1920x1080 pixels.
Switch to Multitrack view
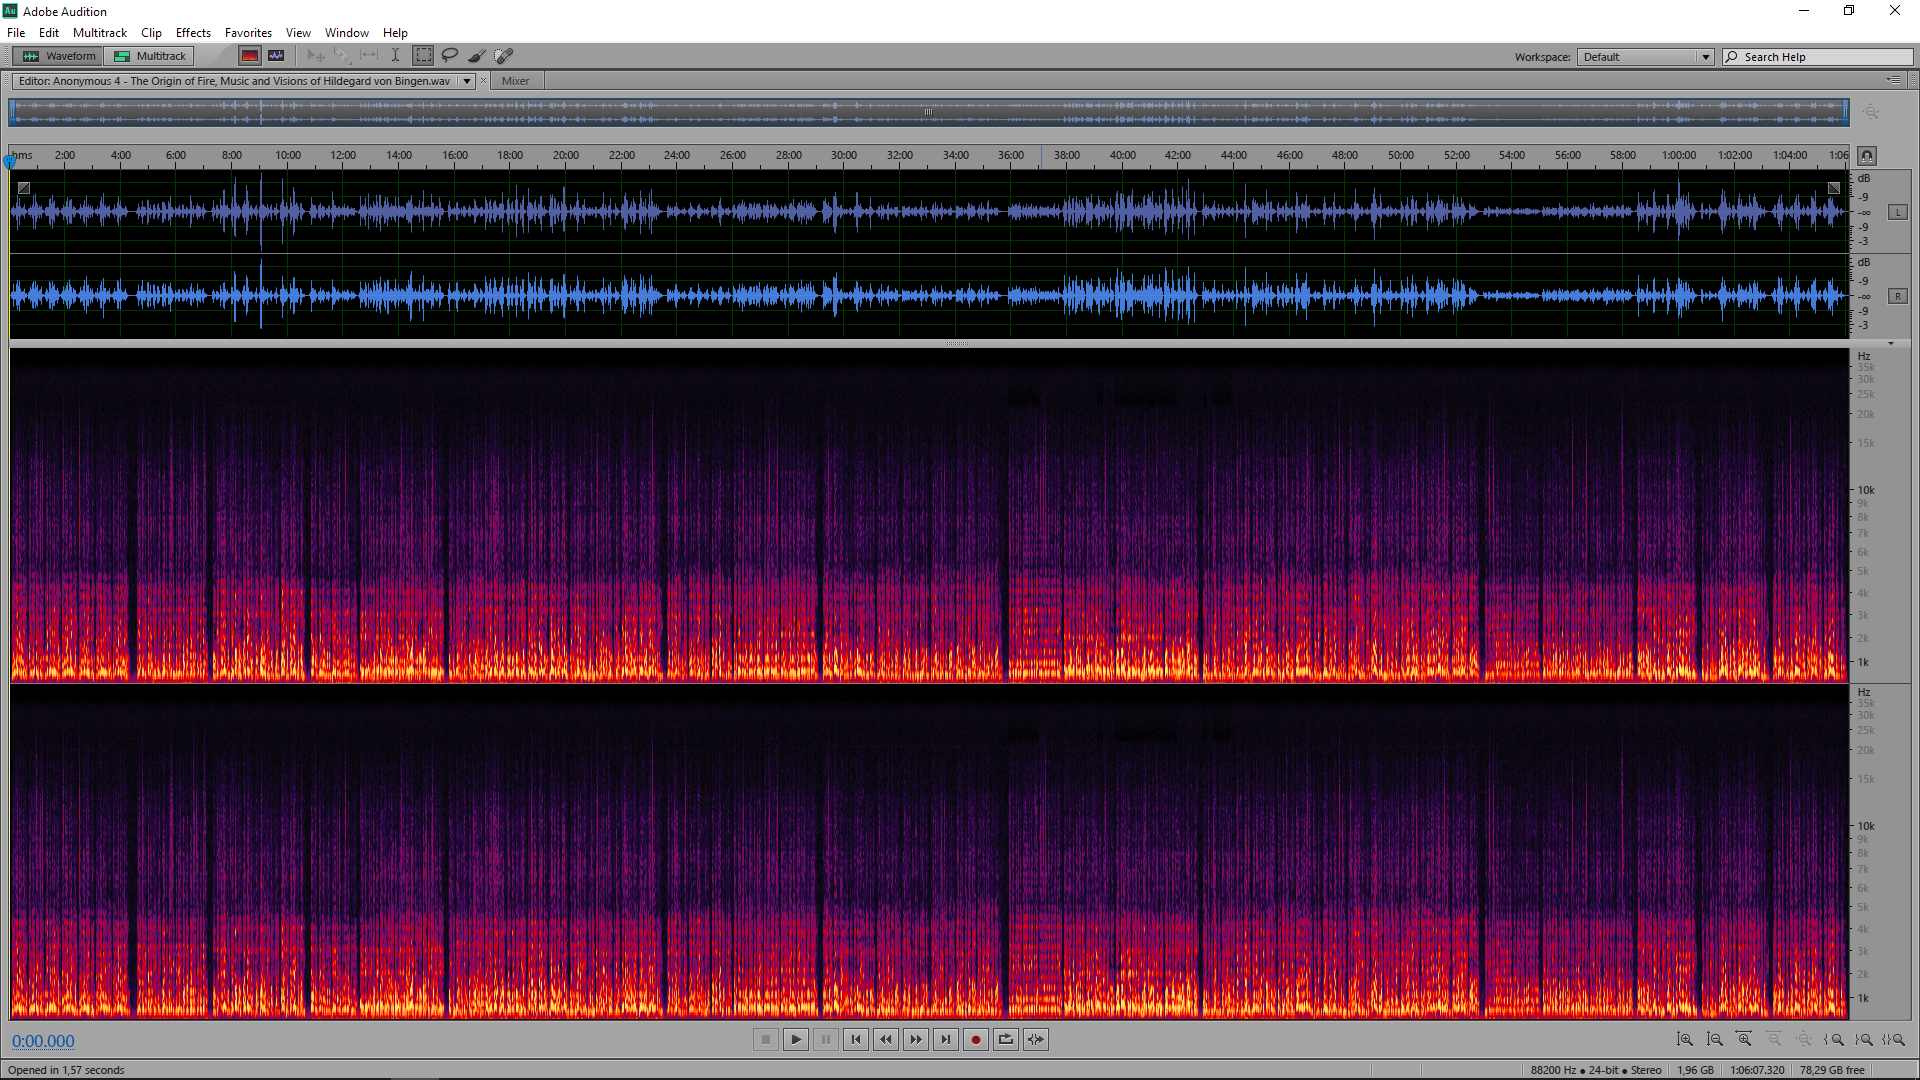tap(150, 56)
